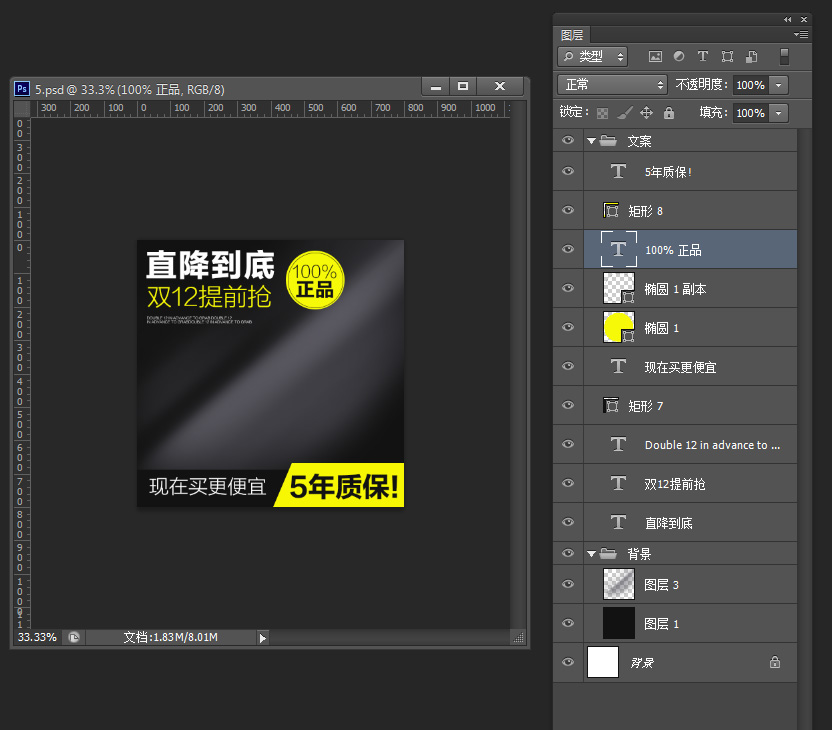Hide the 5年质保! text layer
Viewport: 832px width, 730px height.
[x=568, y=171]
